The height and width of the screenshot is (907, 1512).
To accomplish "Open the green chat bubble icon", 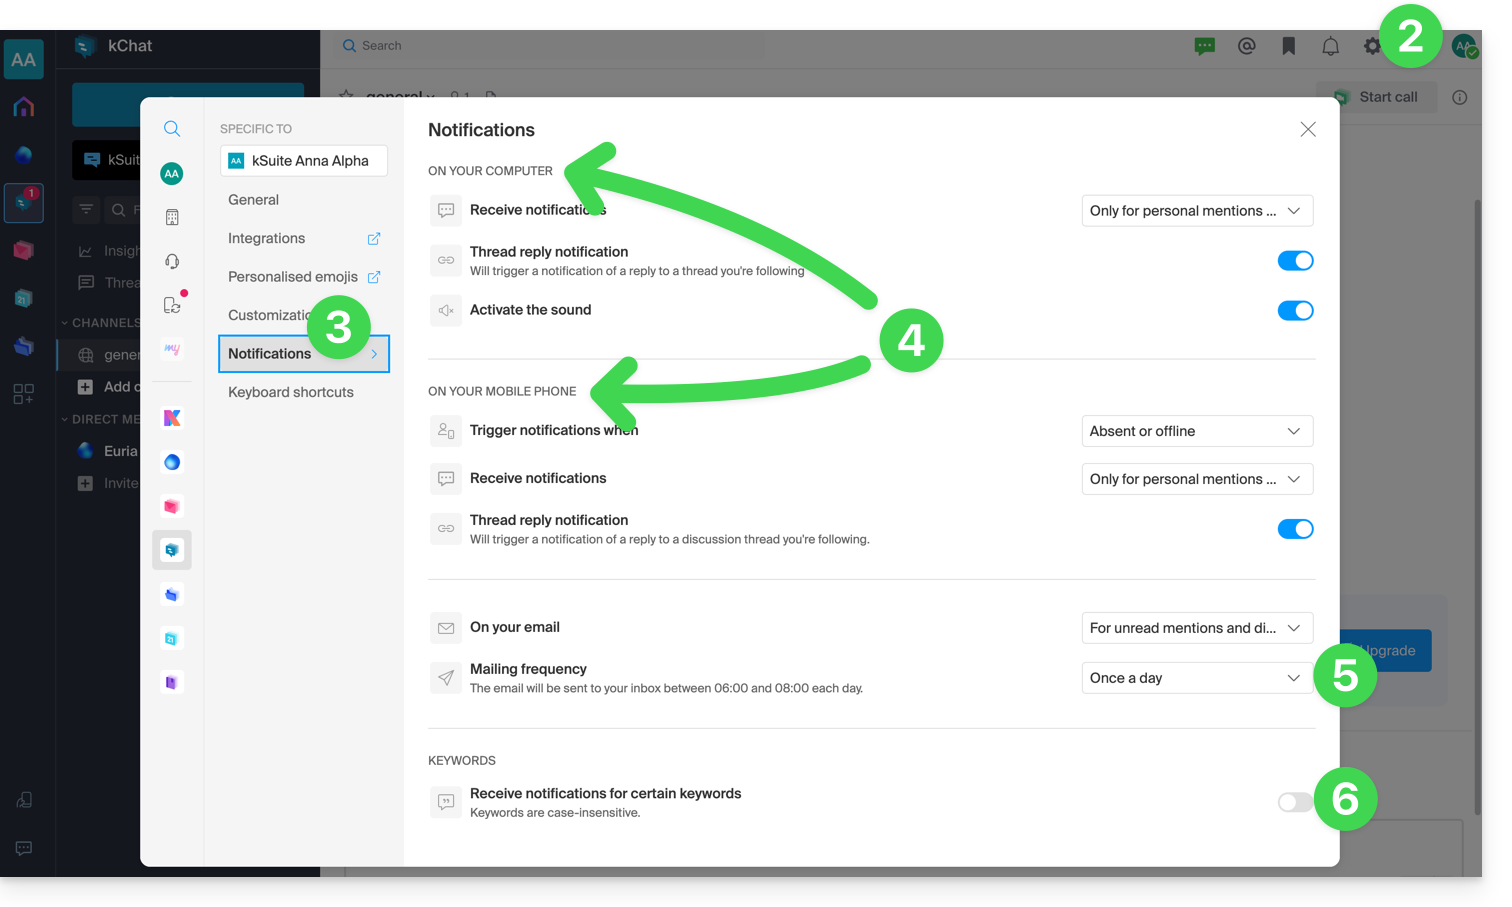I will [x=1204, y=46].
